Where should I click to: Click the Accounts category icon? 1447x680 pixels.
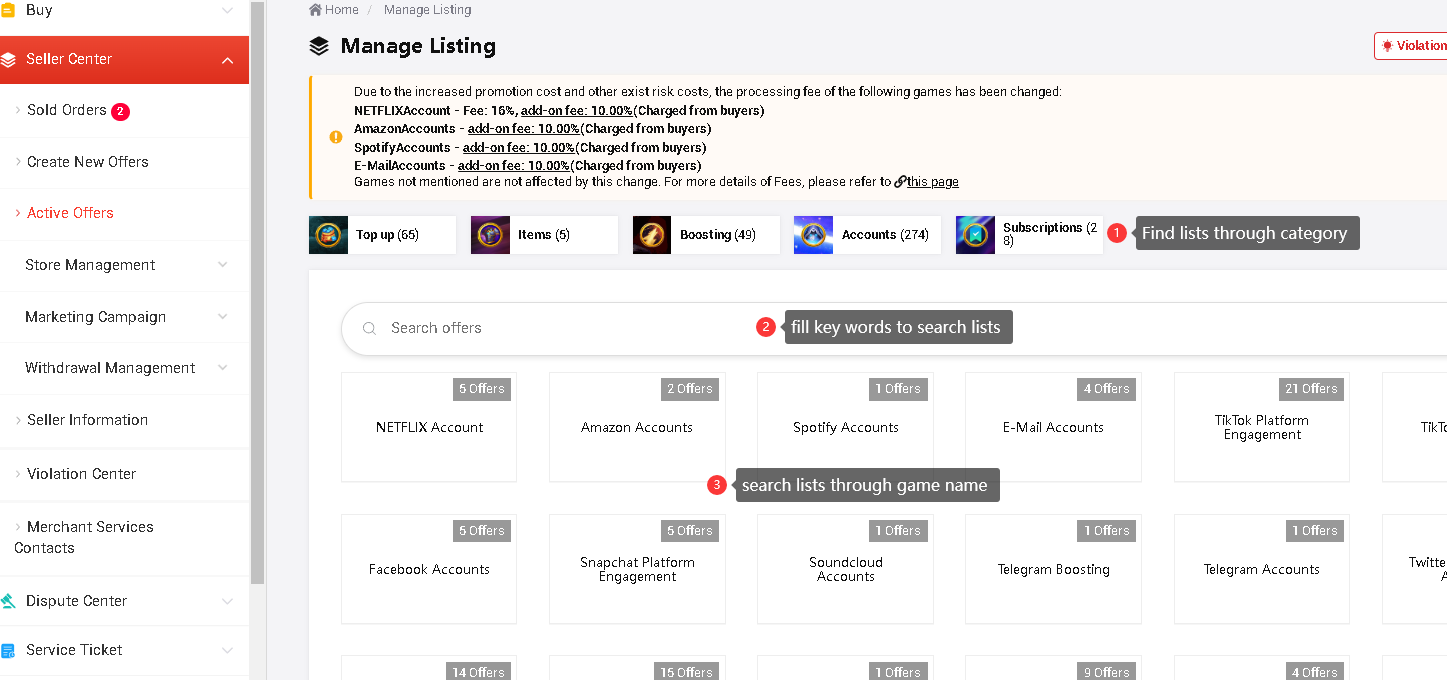[813, 235]
